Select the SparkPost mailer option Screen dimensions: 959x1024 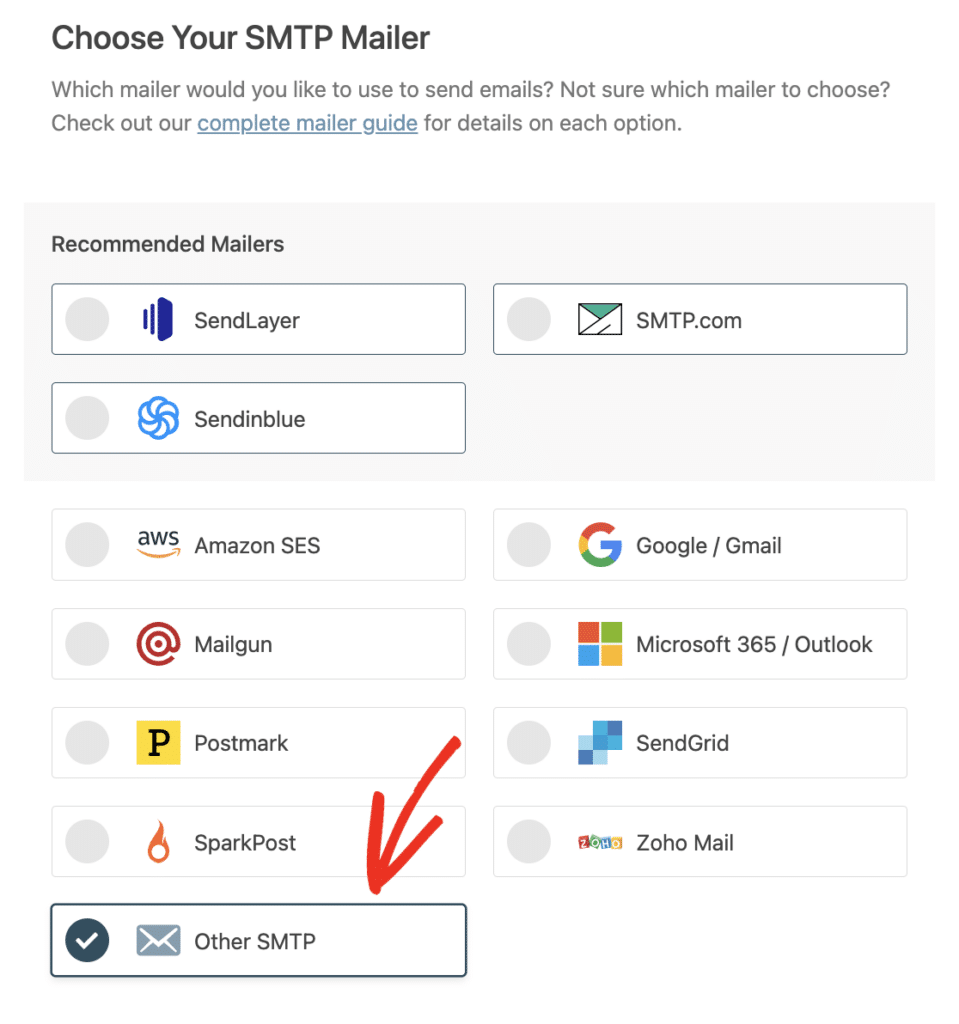tap(258, 842)
